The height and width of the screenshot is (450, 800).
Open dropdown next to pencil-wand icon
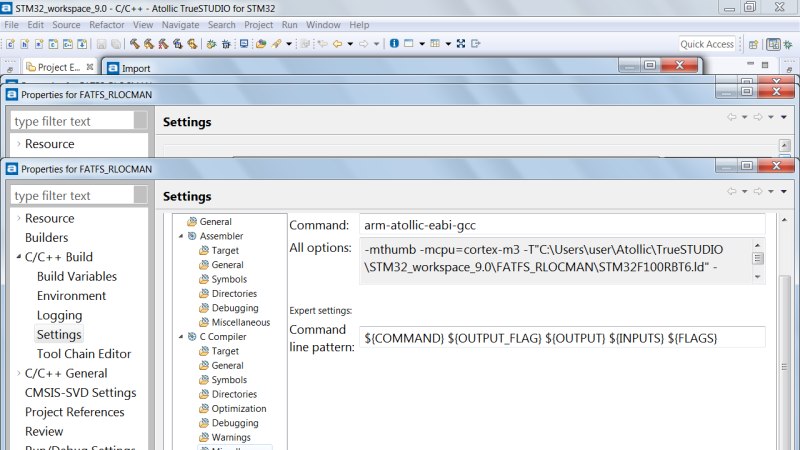[x=289, y=44]
